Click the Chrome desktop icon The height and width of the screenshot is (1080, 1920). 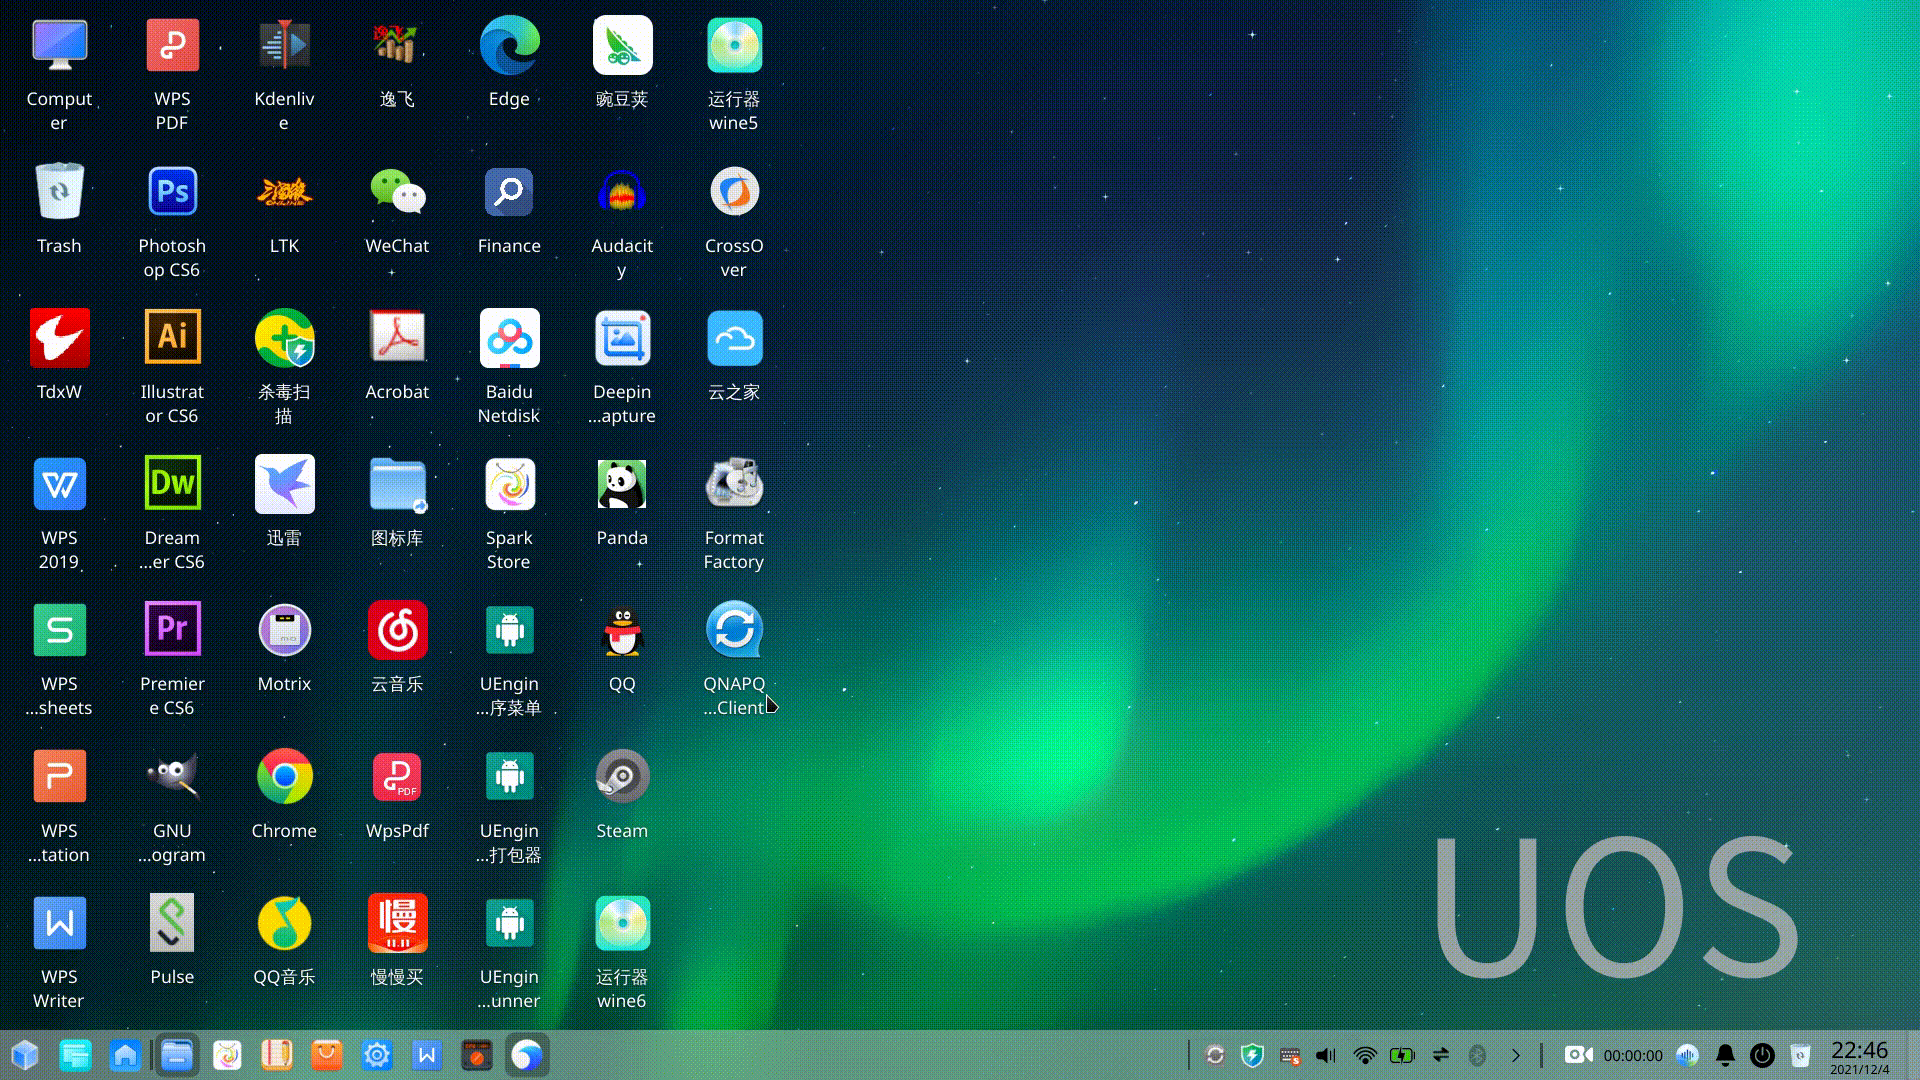(284, 777)
